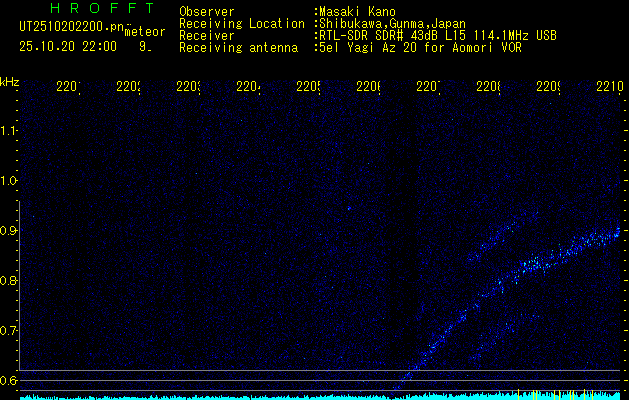Click the 2210 time marker
The height and width of the screenshot is (400, 629).
(610, 87)
